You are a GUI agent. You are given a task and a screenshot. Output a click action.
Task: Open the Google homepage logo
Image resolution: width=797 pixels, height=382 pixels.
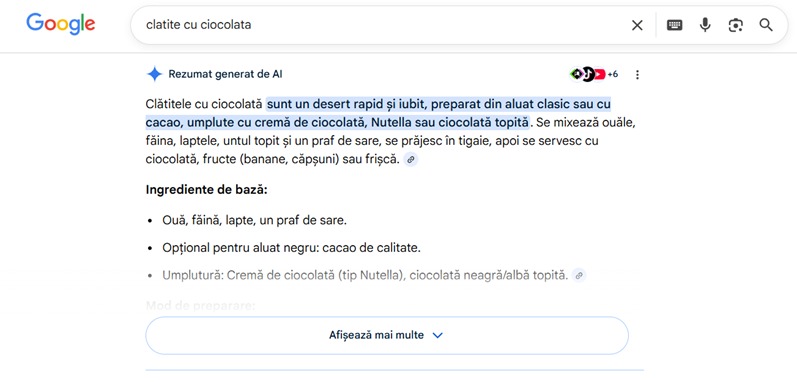pyautogui.click(x=60, y=24)
